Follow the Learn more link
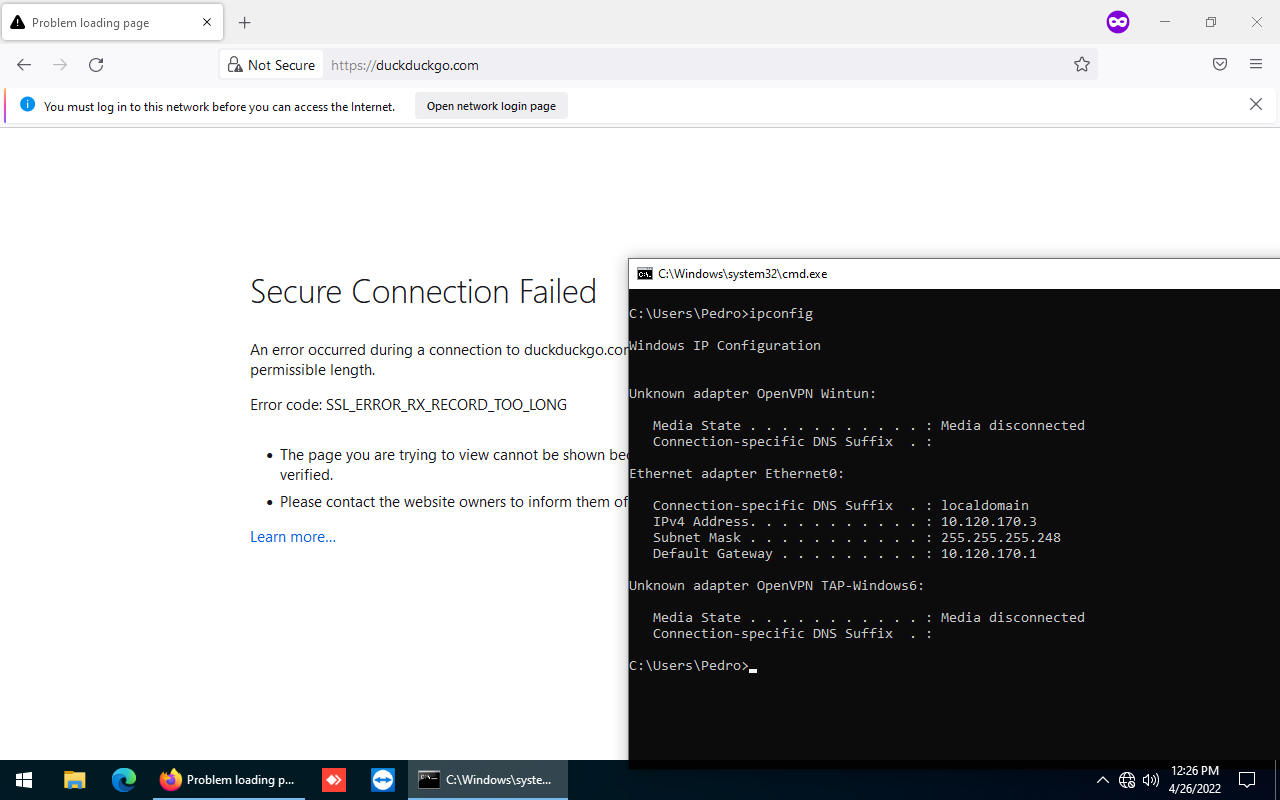Screen dimensions: 1280x800 292,537
